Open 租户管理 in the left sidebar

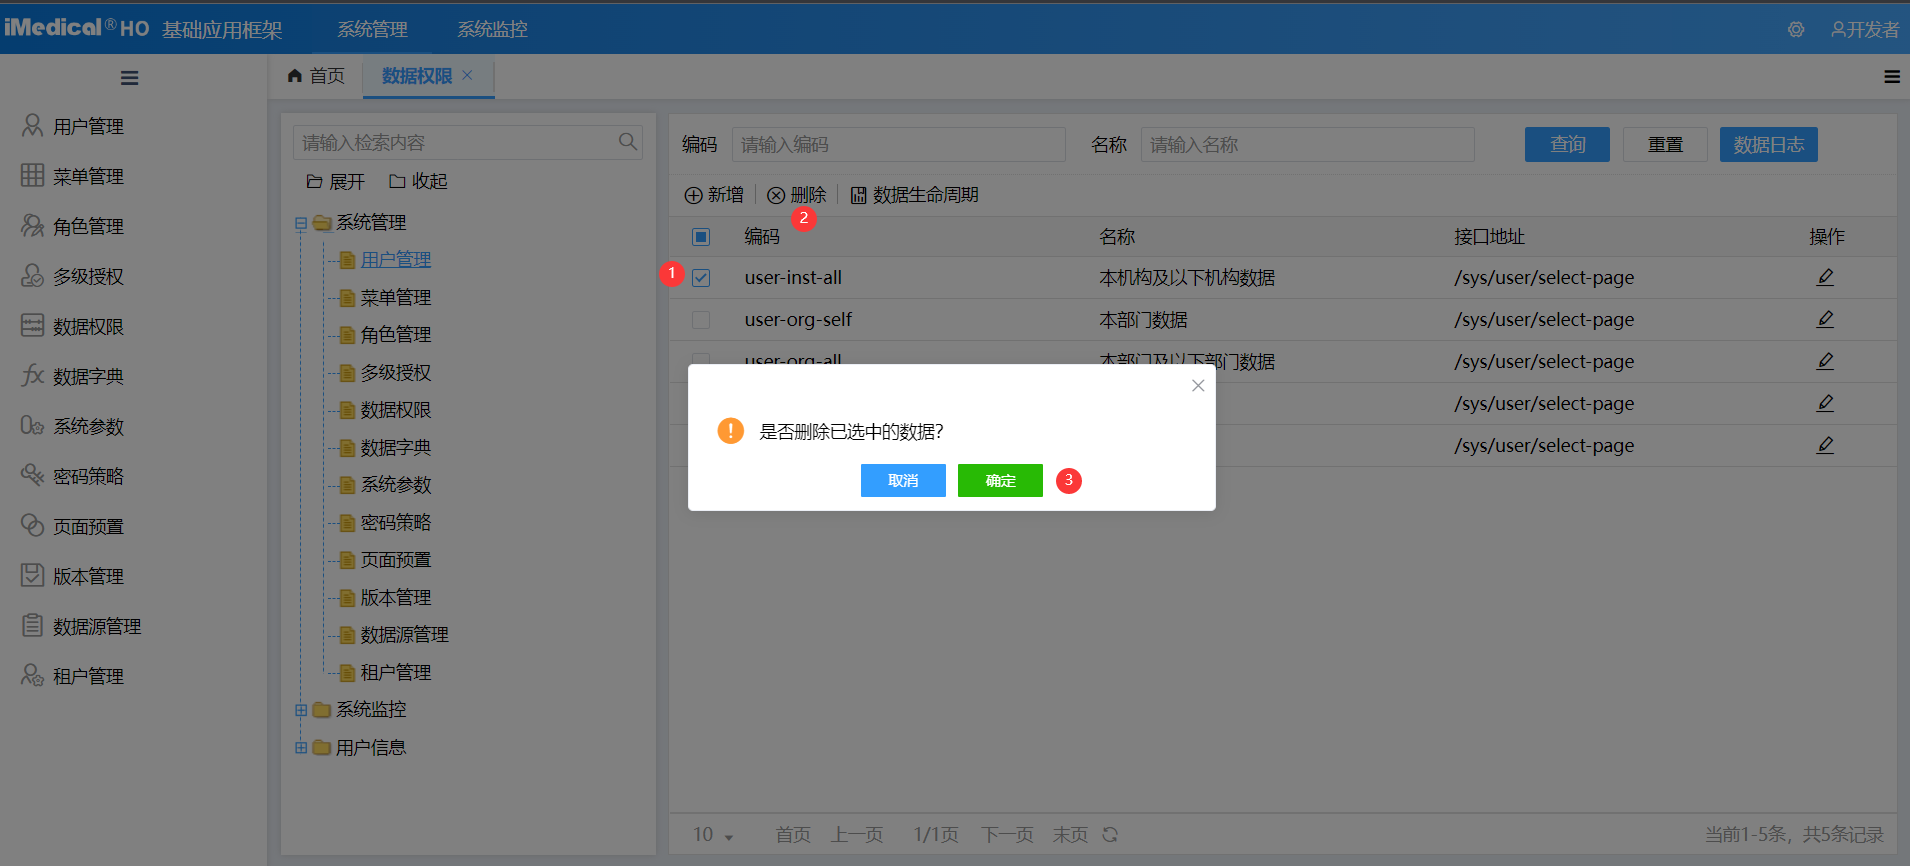(x=88, y=676)
